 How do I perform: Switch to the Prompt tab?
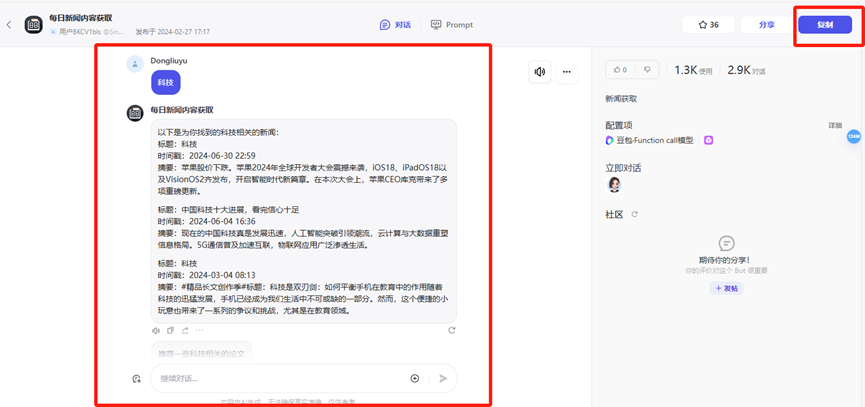point(452,25)
